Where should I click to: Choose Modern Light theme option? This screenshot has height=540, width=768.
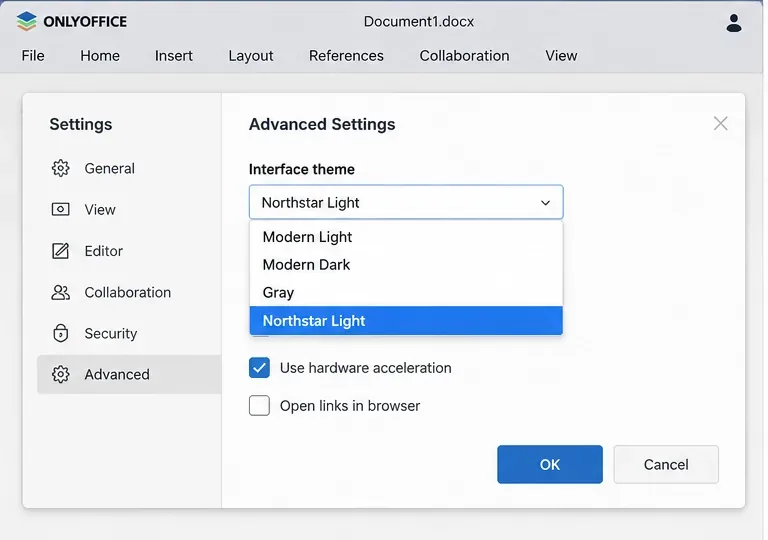pos(406,237)
